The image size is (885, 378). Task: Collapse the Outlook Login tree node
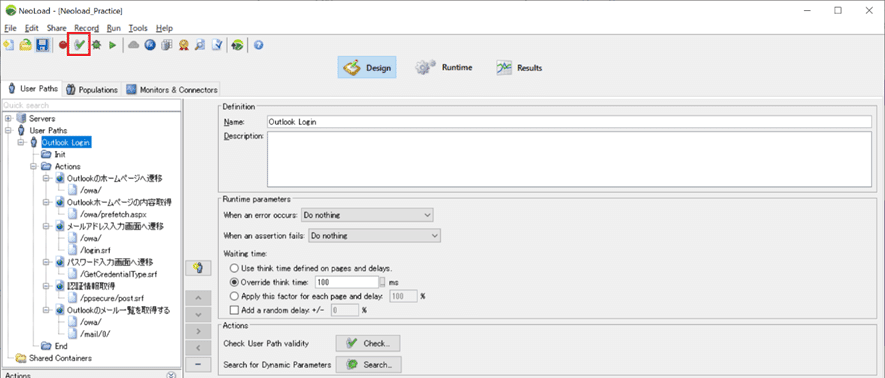pos(21,143)
